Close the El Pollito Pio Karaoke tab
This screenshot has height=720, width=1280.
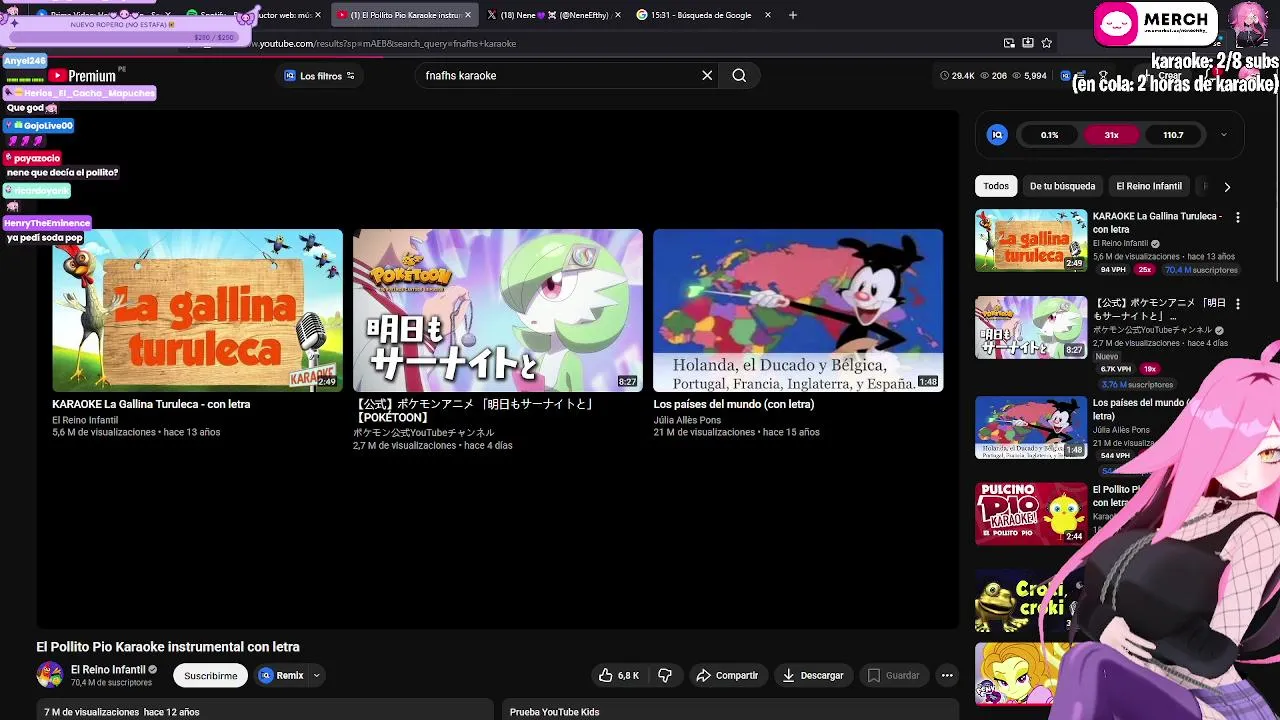point(468,15)
